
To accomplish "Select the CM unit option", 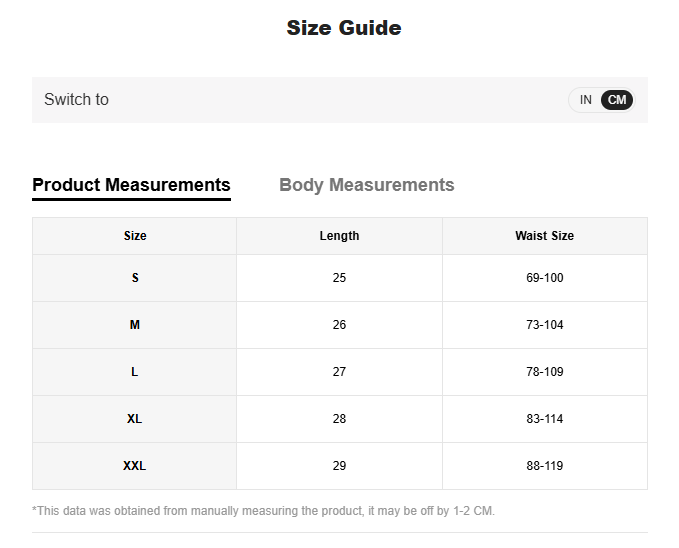I will click(x=617, y=100).
